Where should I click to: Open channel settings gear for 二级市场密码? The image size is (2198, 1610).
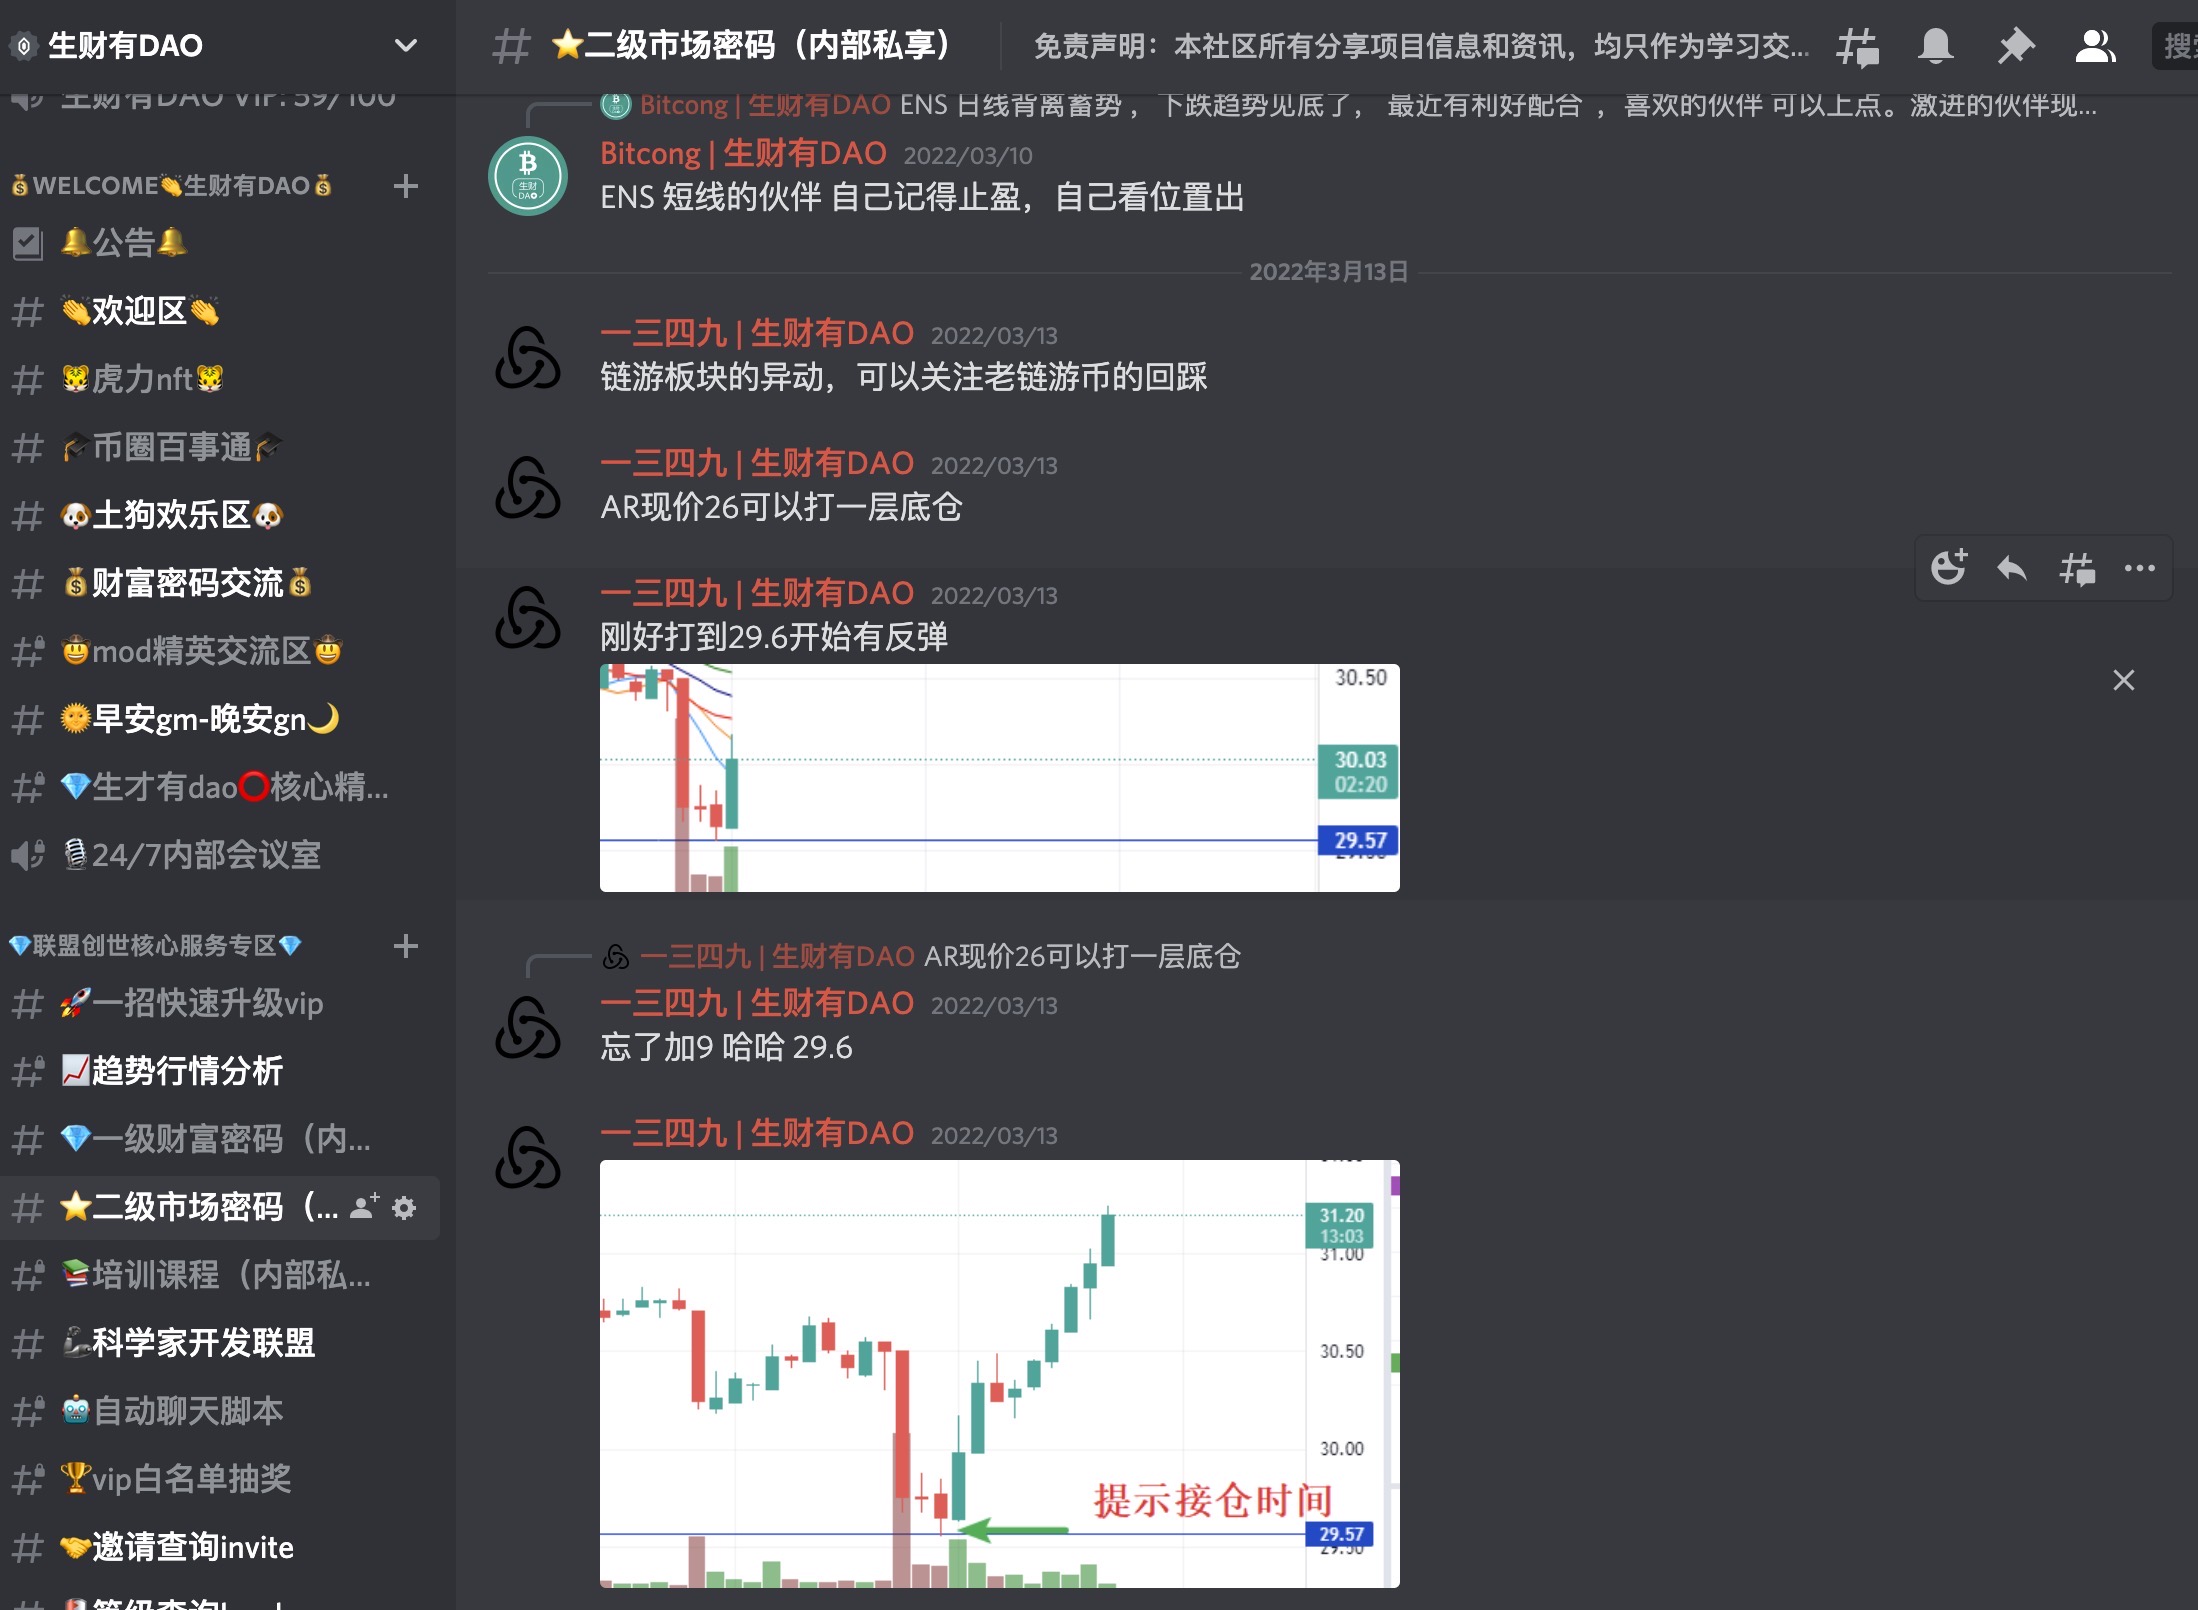[x=404, y=1207]
